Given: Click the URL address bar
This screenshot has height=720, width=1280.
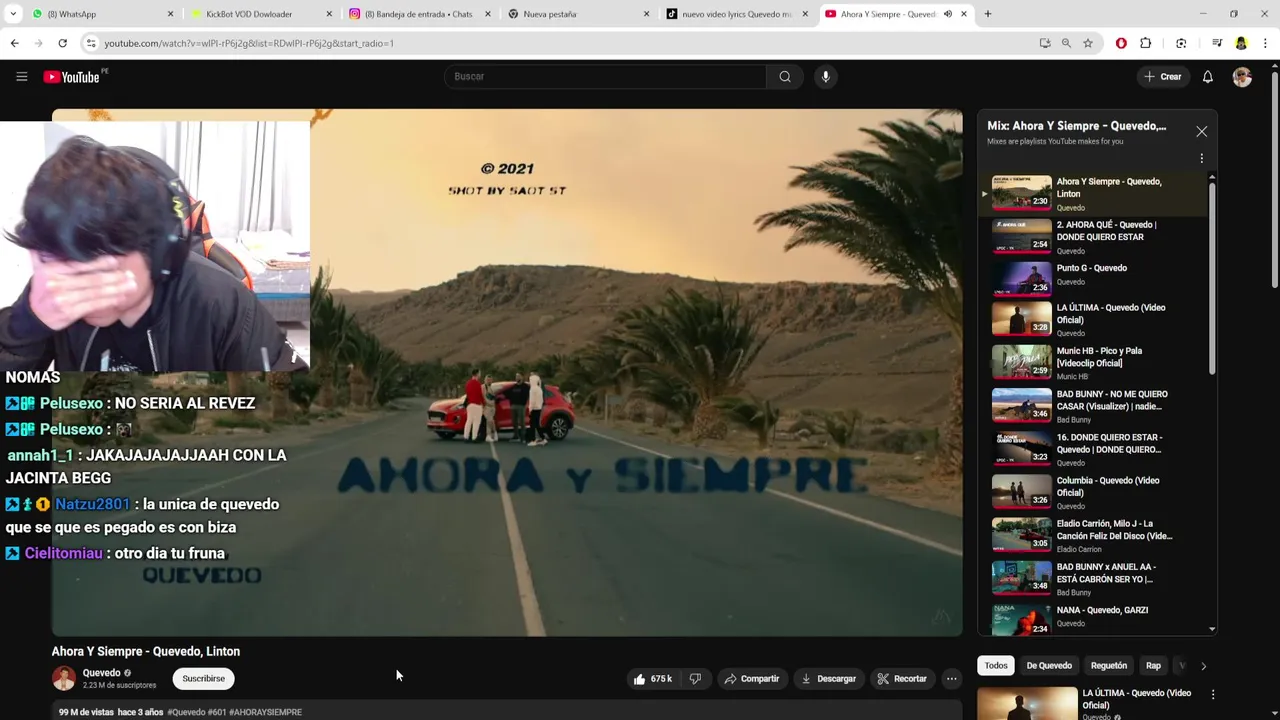Looking at the screenshot, I should 560,43.
